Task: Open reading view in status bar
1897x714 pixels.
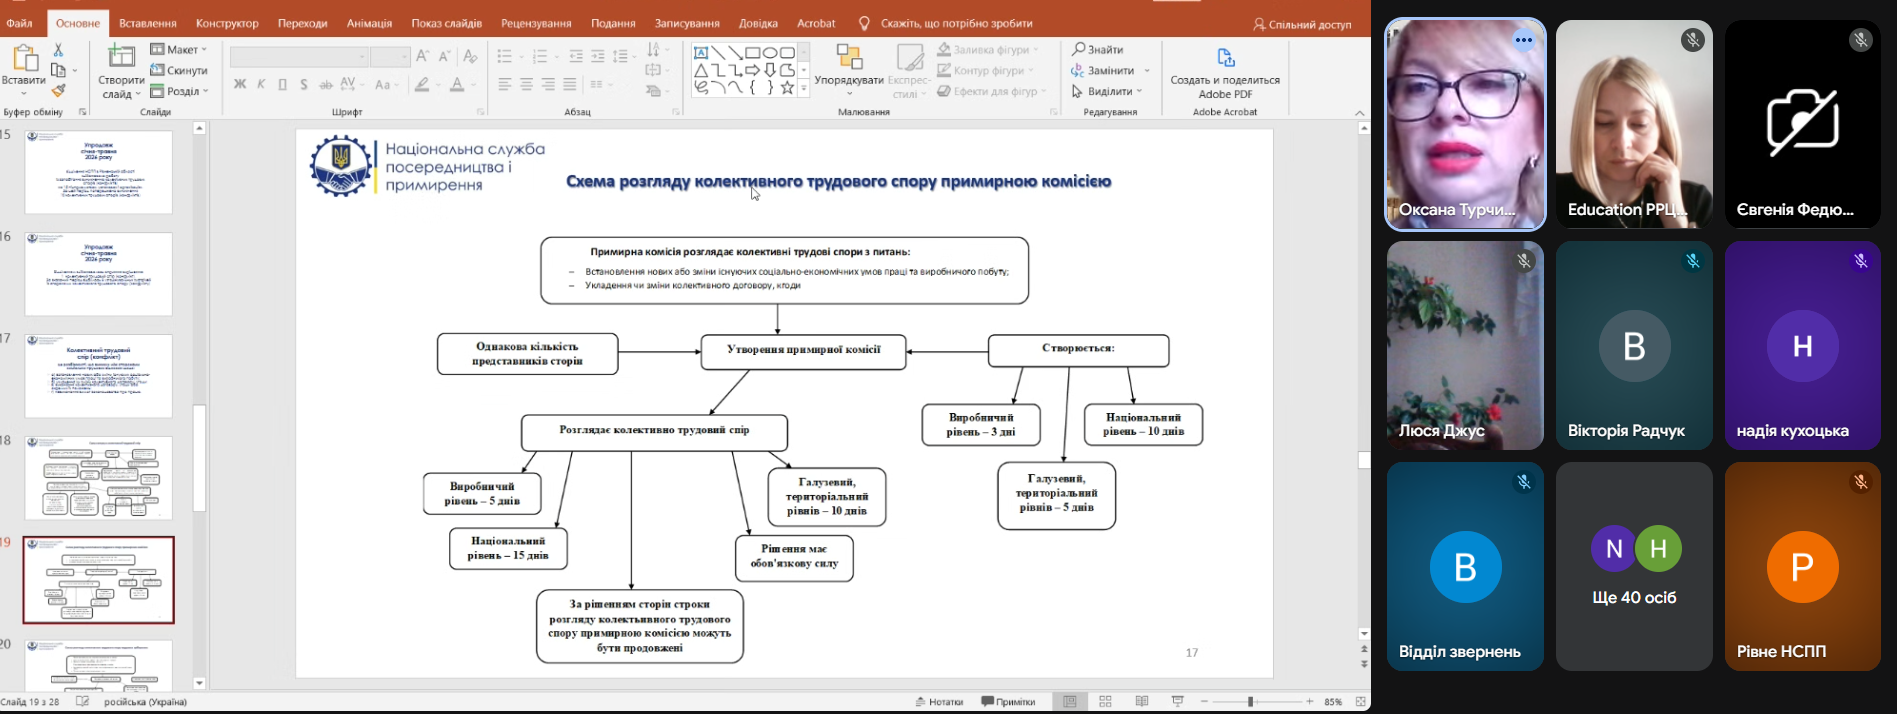Action: tap(1142, 702)
